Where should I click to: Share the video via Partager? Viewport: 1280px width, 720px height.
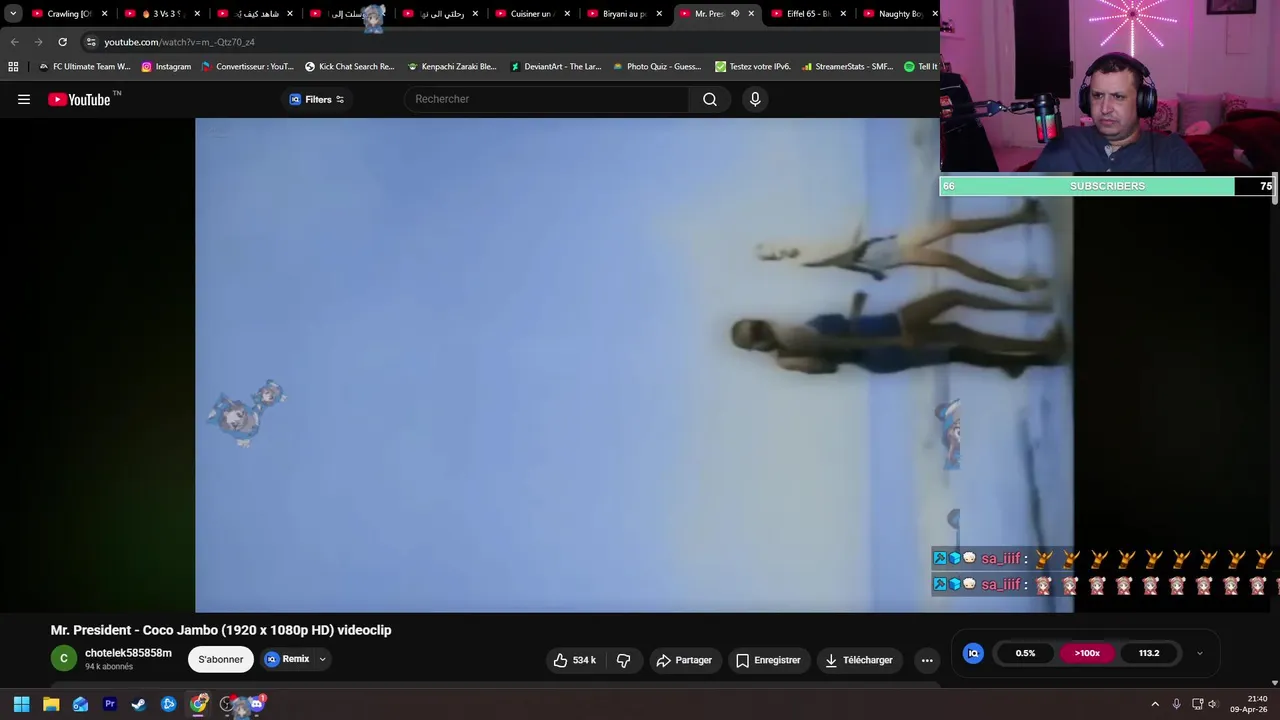point(684,660)
